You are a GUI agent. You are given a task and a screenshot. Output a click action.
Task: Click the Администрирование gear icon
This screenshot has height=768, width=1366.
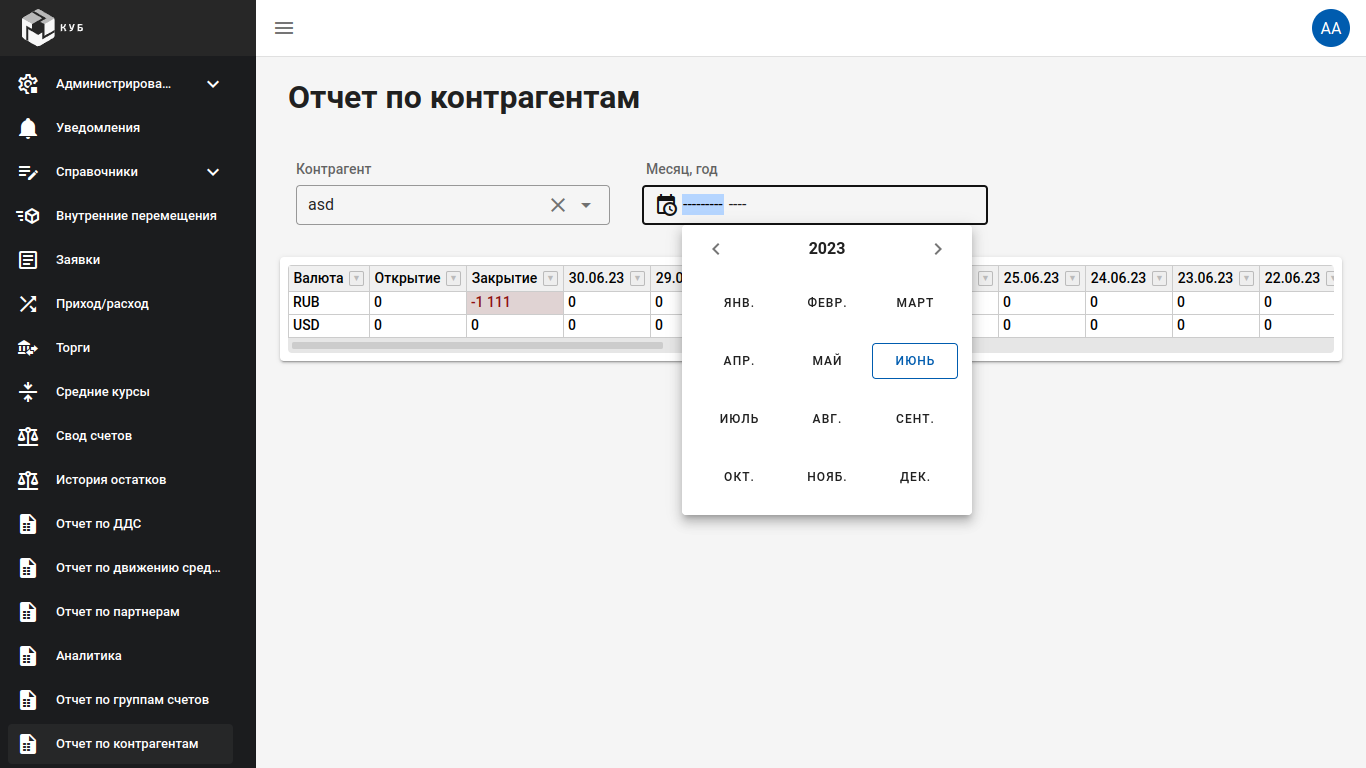tap(28, 84)
